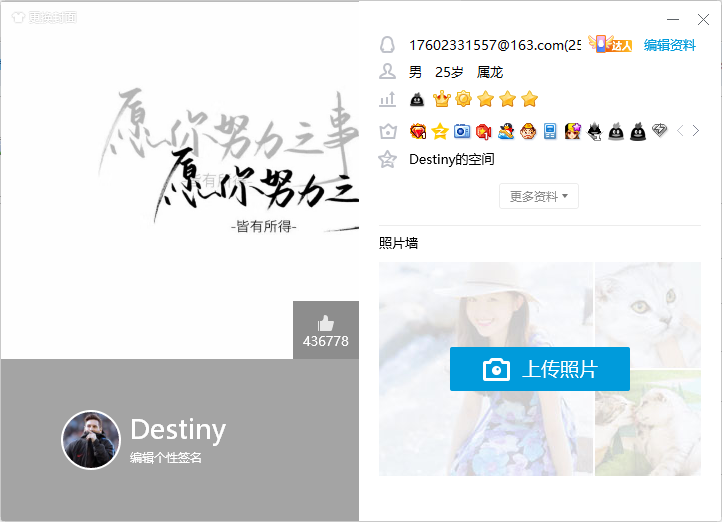
Task: Click the sun level icon
Action: (x=463, y=99)
